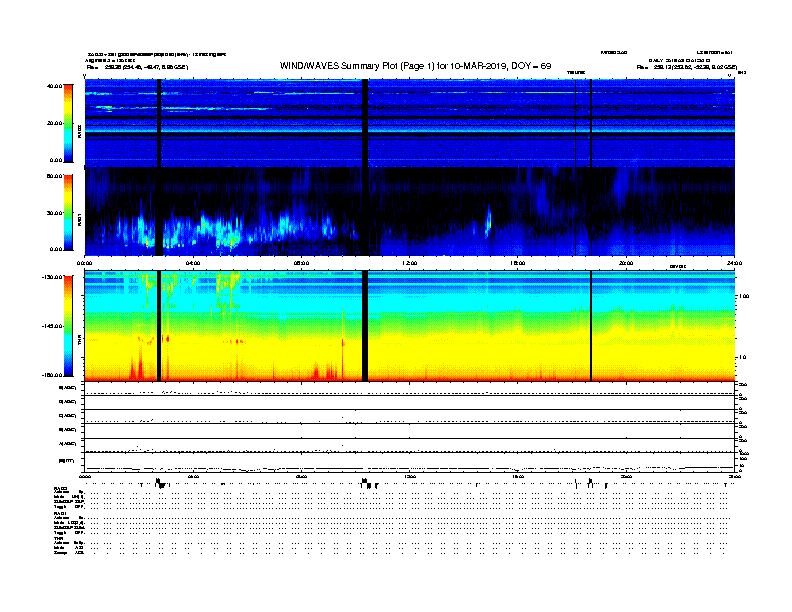
Task: Click the 00:00 time label under RAD1 panel
Action: pos(85,263)
